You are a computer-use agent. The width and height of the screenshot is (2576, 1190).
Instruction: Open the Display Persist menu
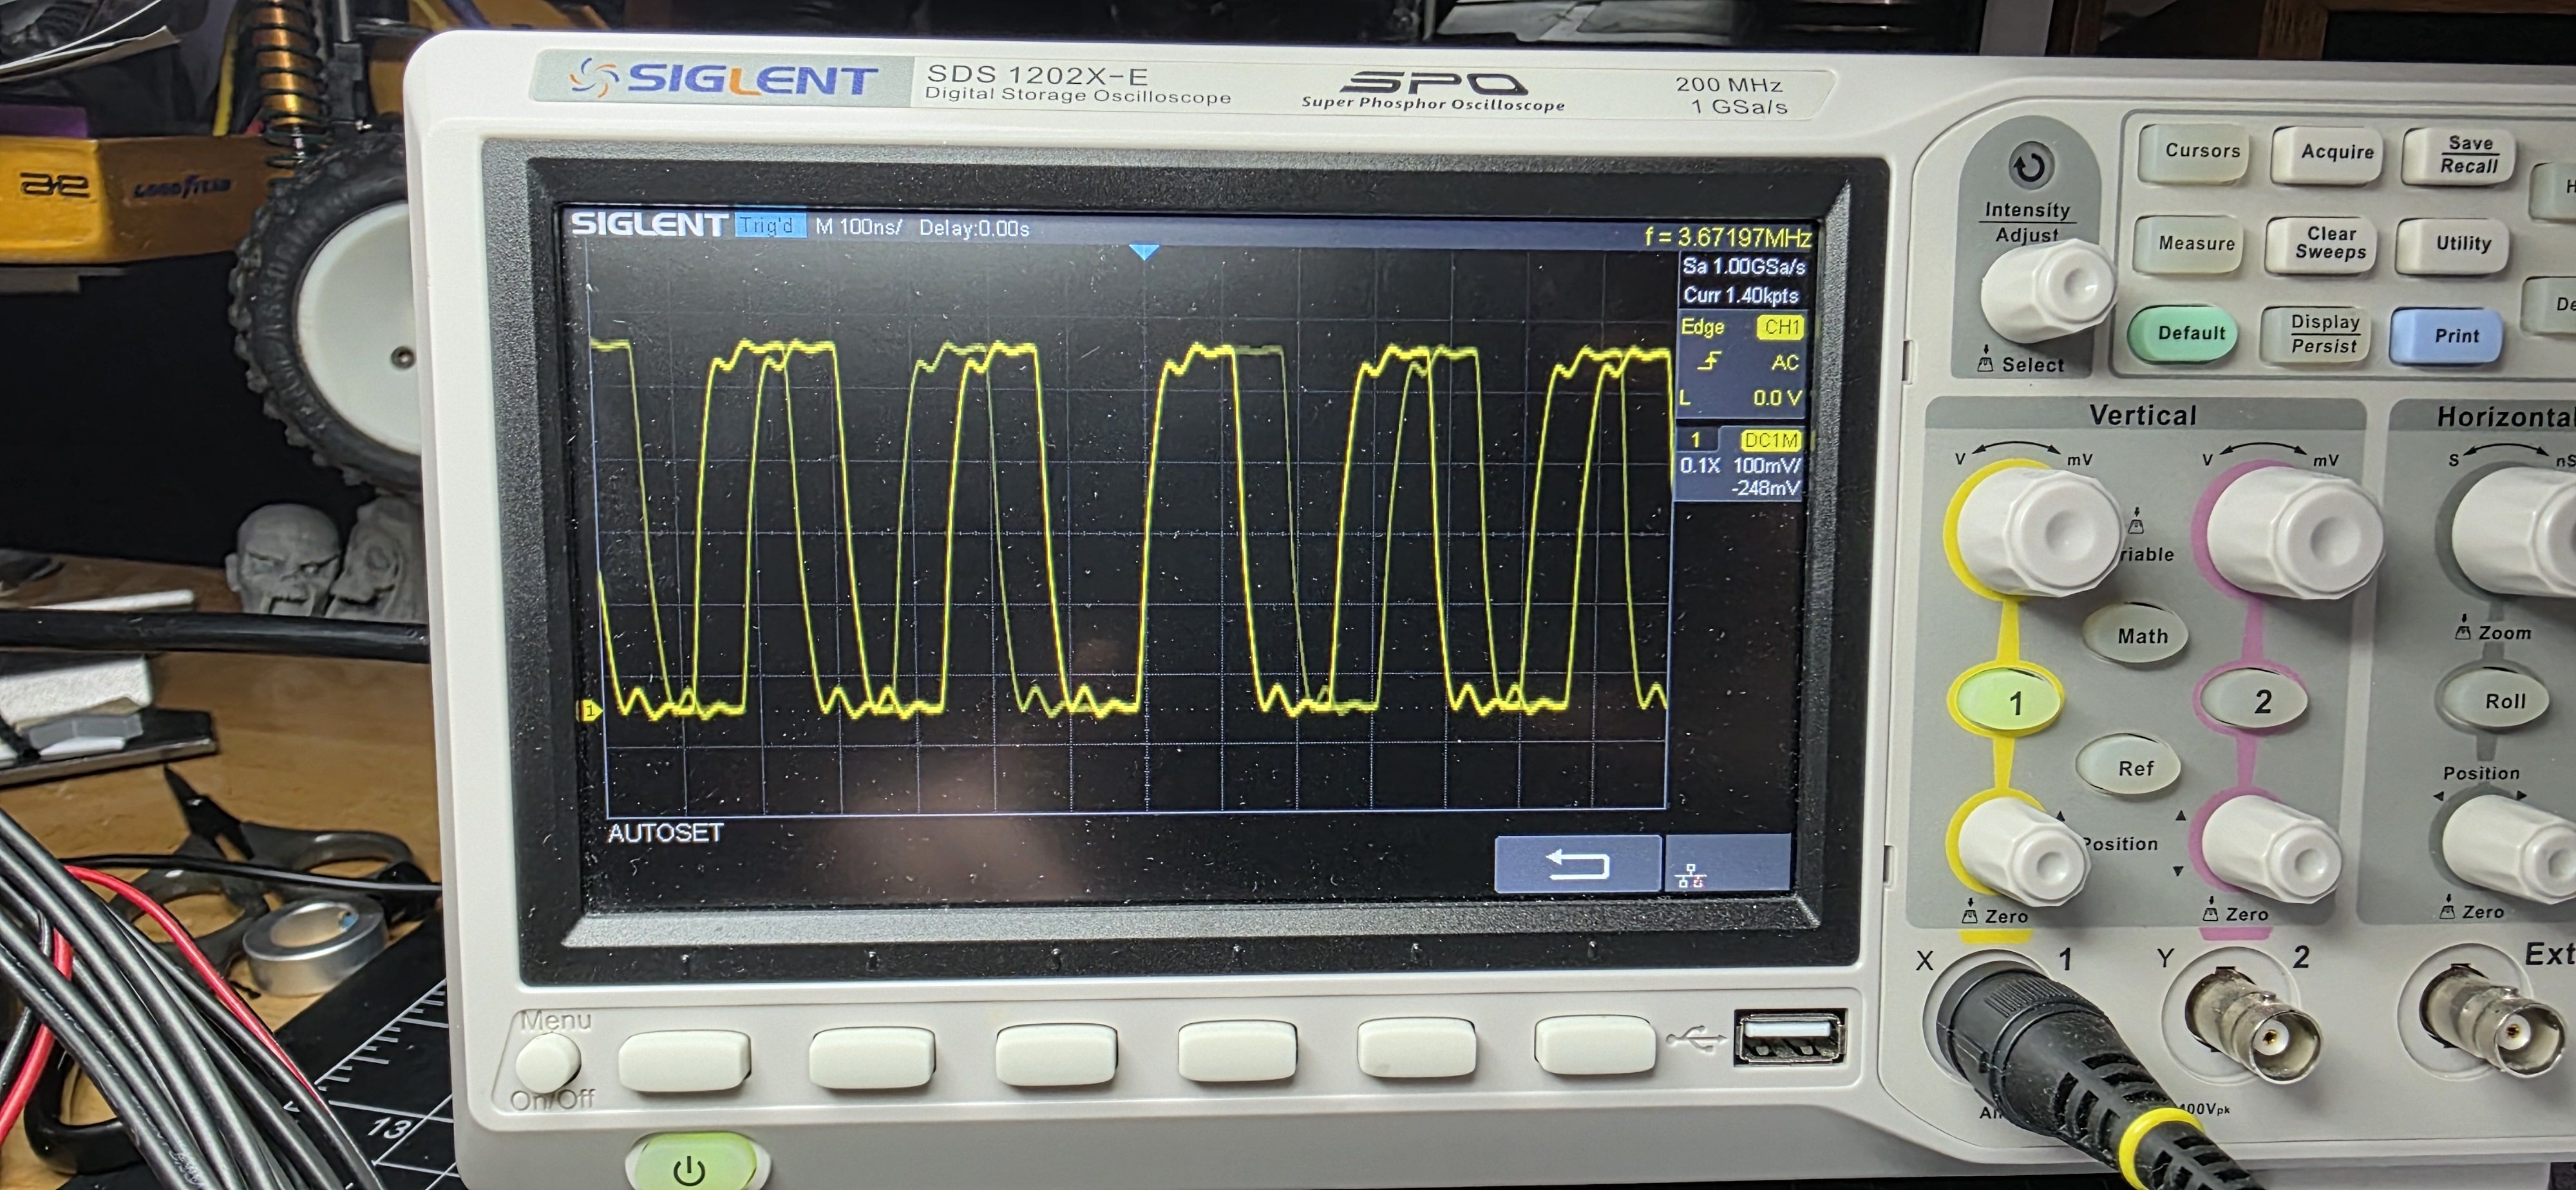pos(2323,334)
